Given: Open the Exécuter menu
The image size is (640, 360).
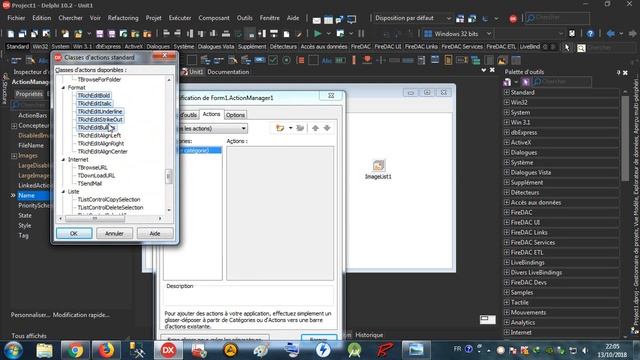Looking at the screenshot, I should 180,18.
